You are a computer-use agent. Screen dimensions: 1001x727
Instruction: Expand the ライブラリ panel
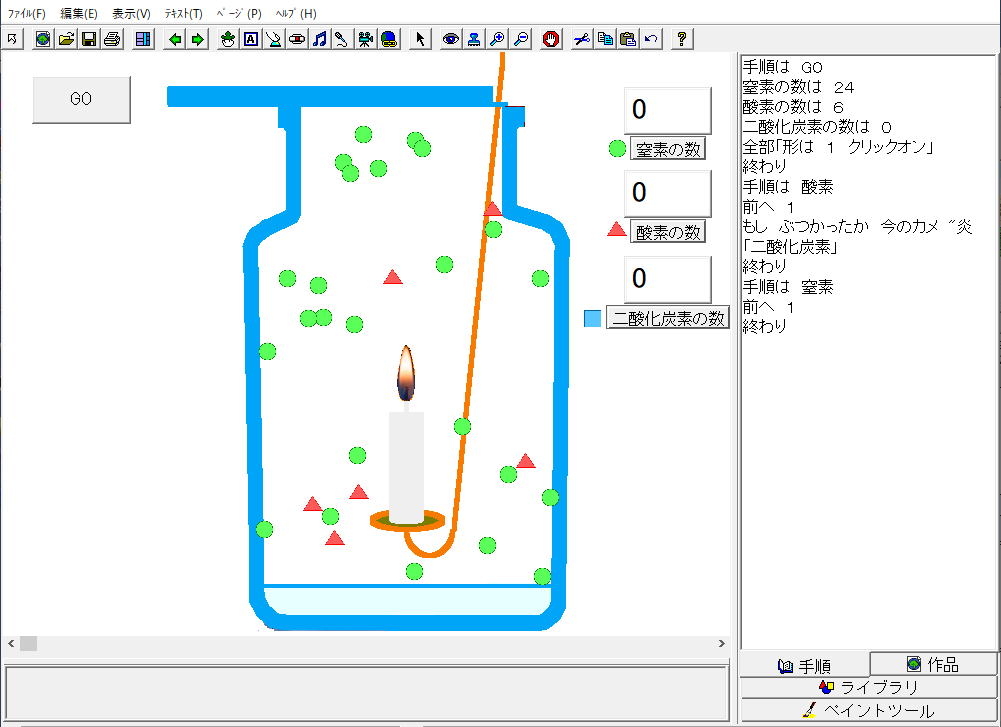868,687
